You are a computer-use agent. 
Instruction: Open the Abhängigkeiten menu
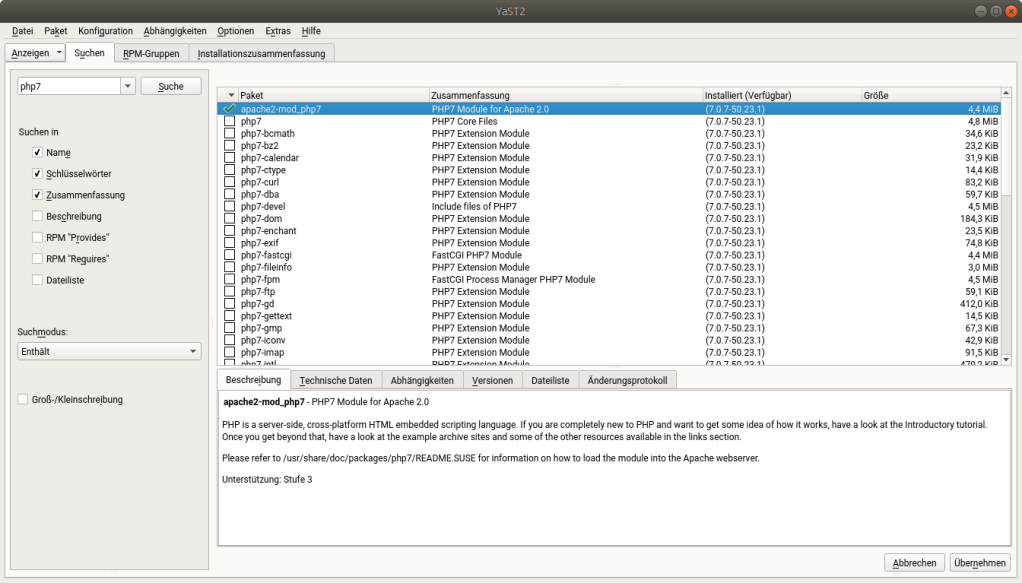coord(175,31)
